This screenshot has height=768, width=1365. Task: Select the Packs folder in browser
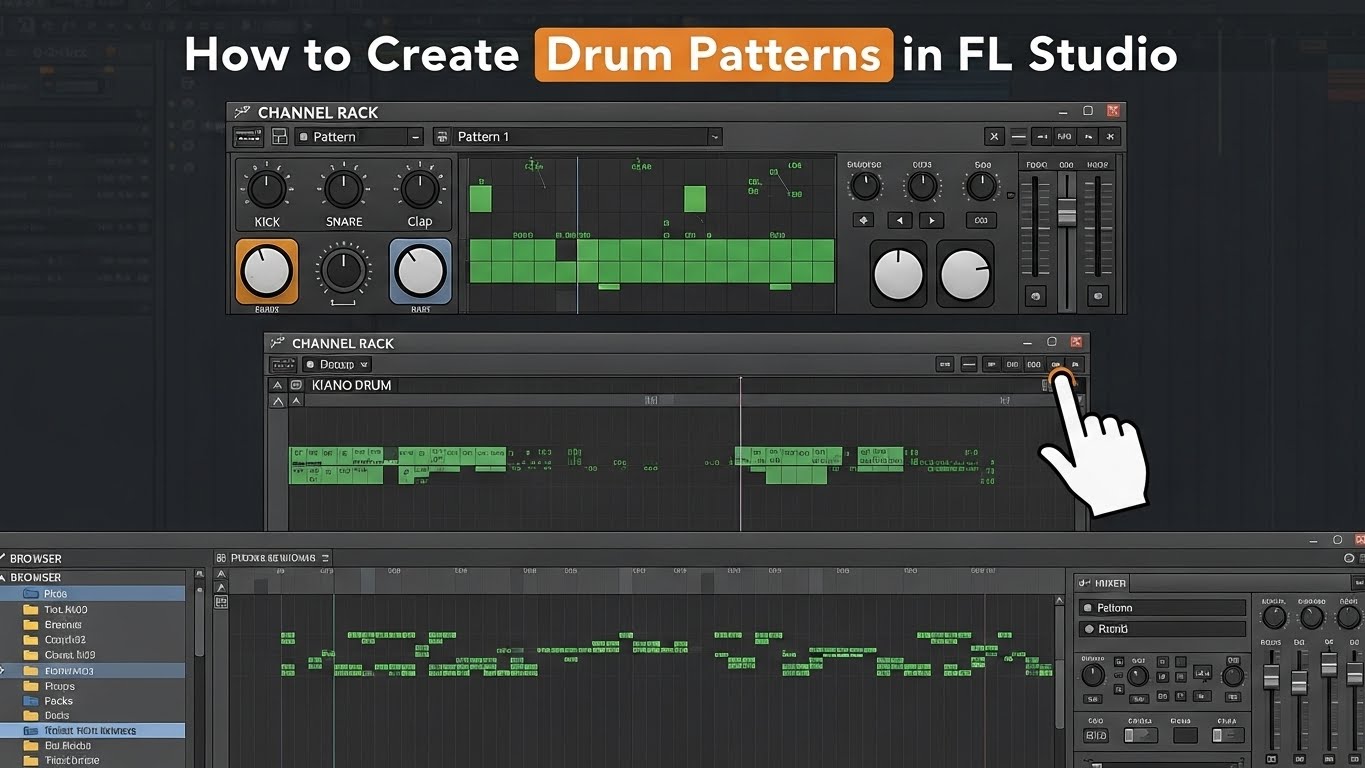59,701
